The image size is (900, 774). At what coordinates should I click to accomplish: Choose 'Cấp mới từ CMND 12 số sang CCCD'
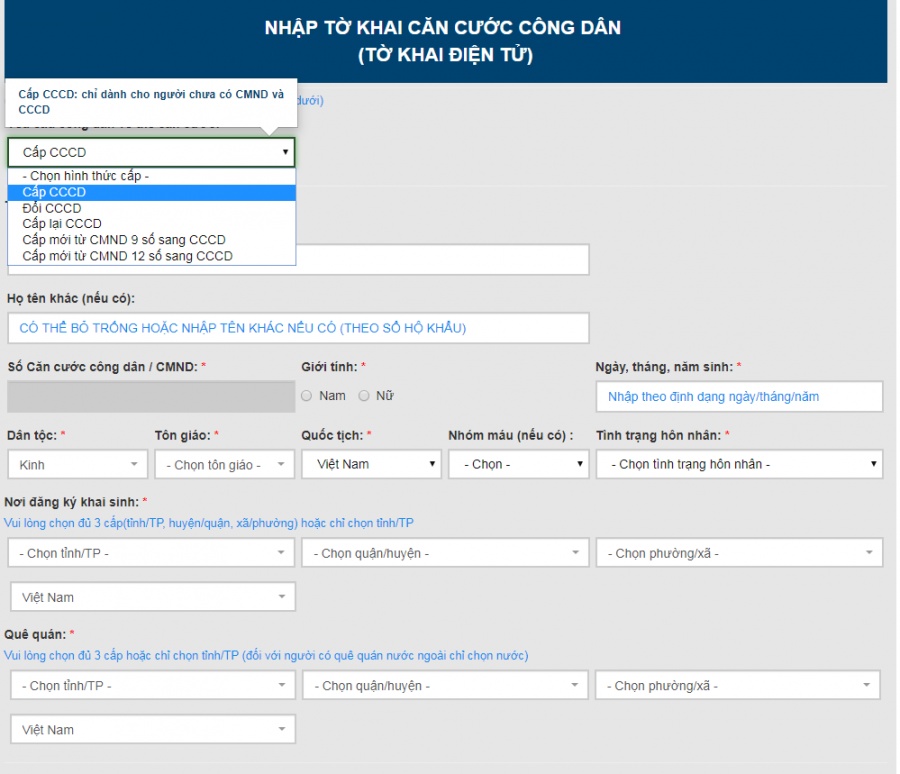coord(152,256)
